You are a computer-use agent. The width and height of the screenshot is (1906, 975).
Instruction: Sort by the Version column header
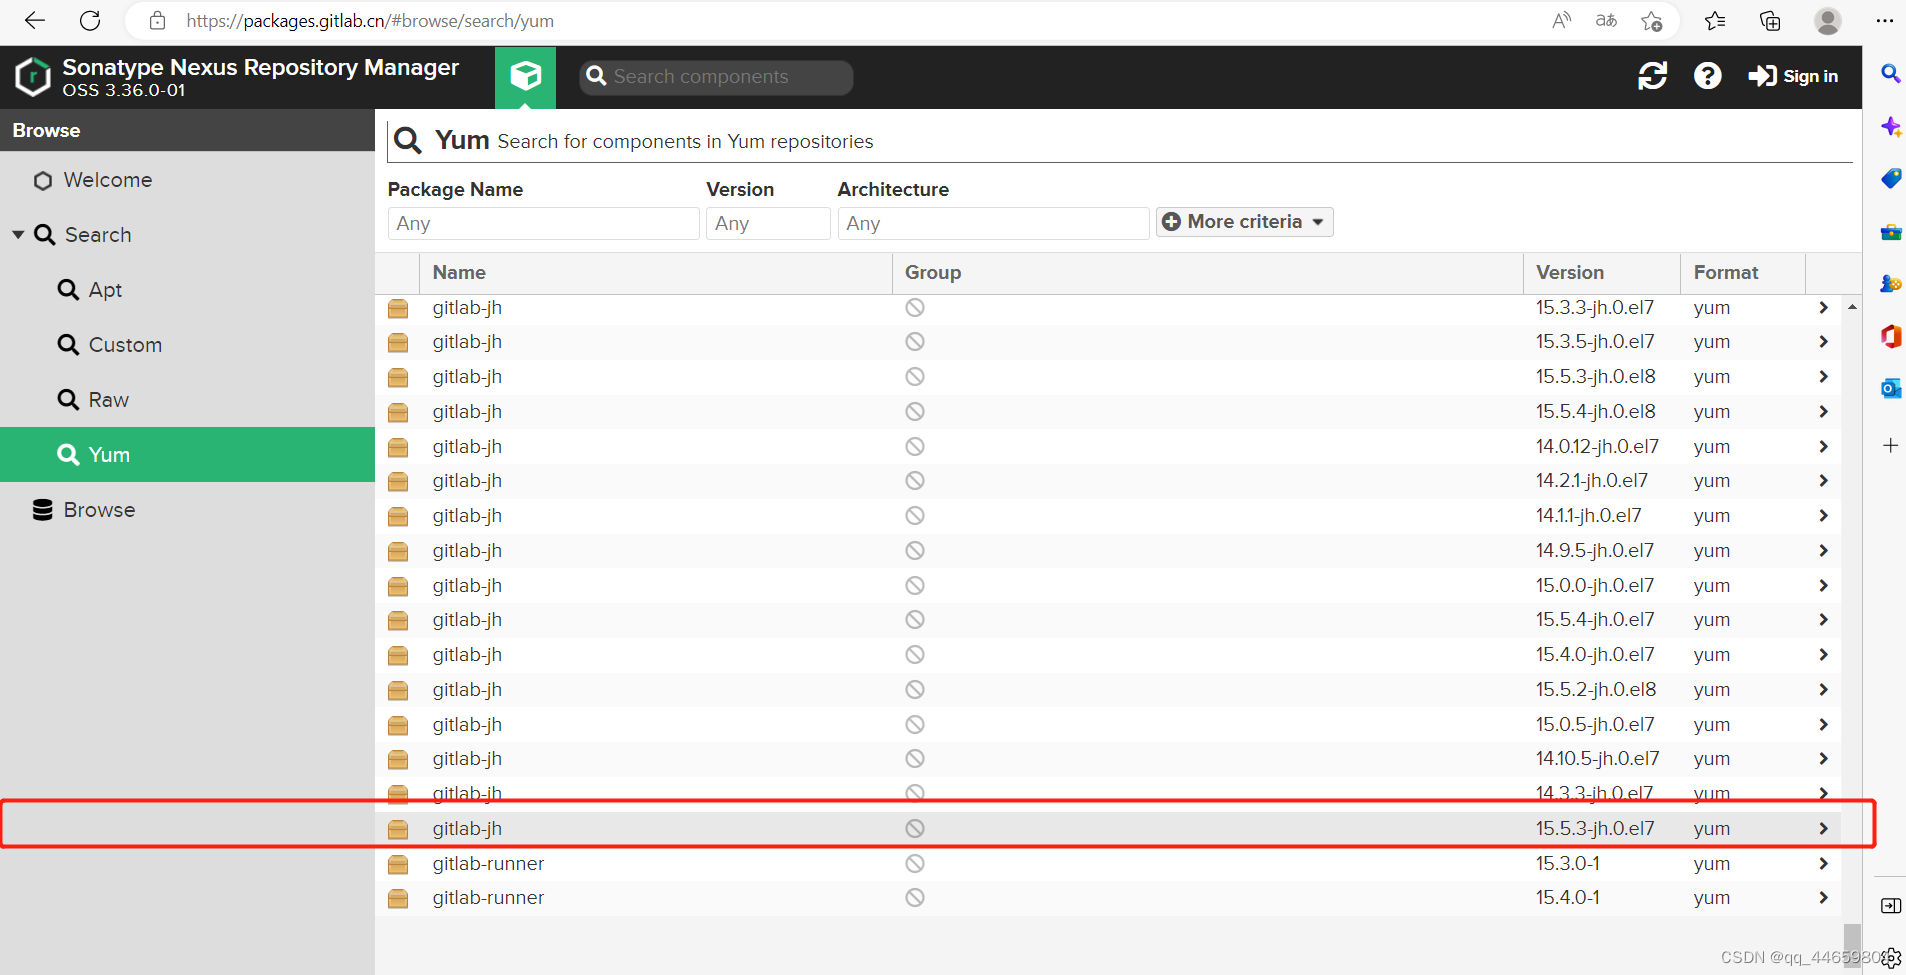point(1601,273)
